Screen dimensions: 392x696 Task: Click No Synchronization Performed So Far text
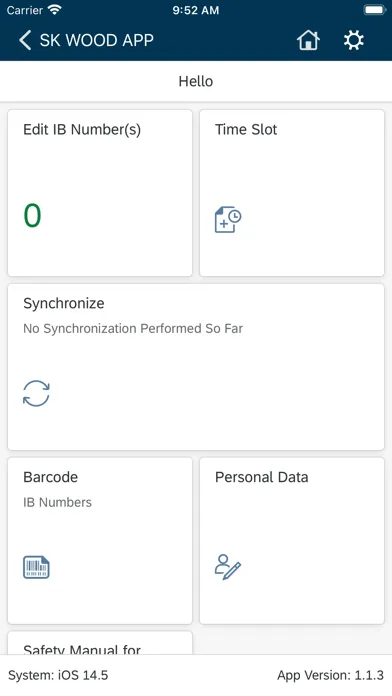coord(133,328)
